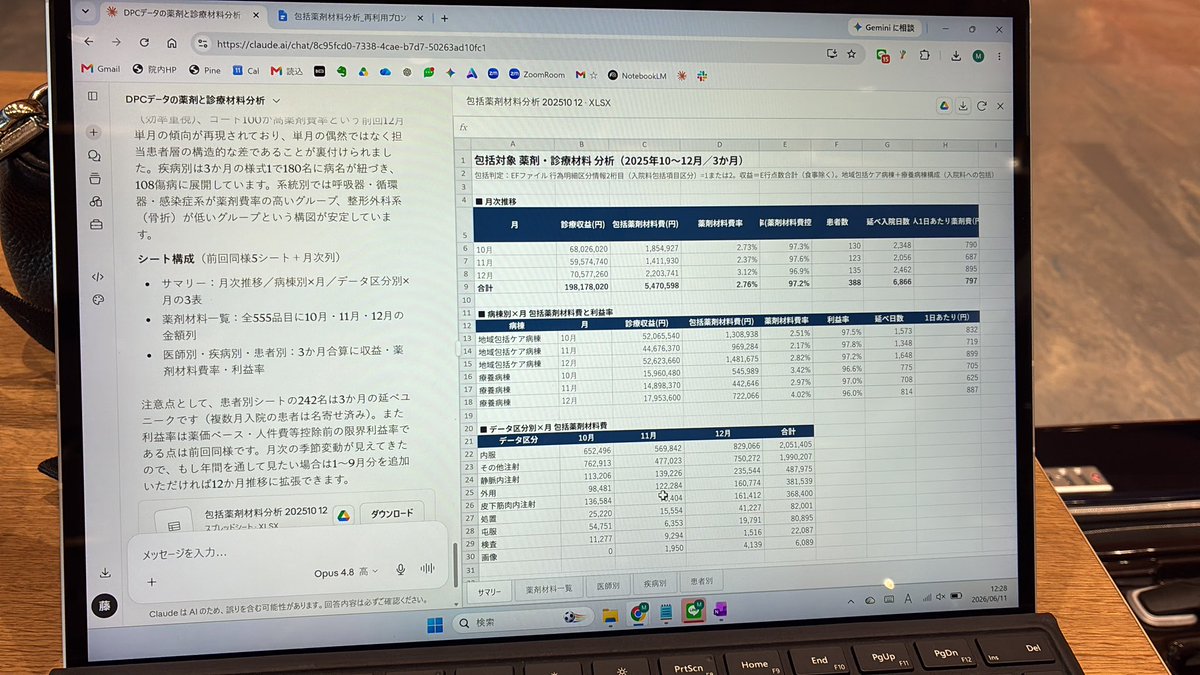This screenshot has width=1200, height=675.
Task: Open the Chrome profile M avatar
Action: [977, 57]
